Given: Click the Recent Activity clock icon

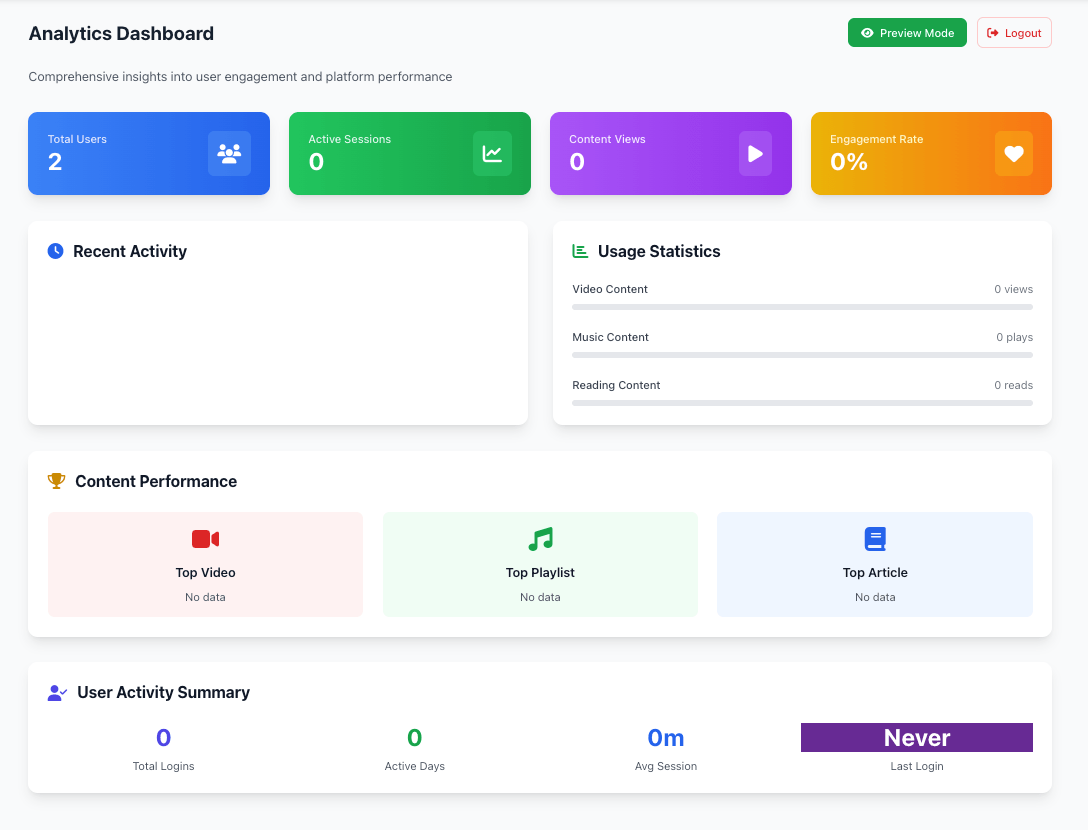Looking at the screenshot, I should pos(56,251).
